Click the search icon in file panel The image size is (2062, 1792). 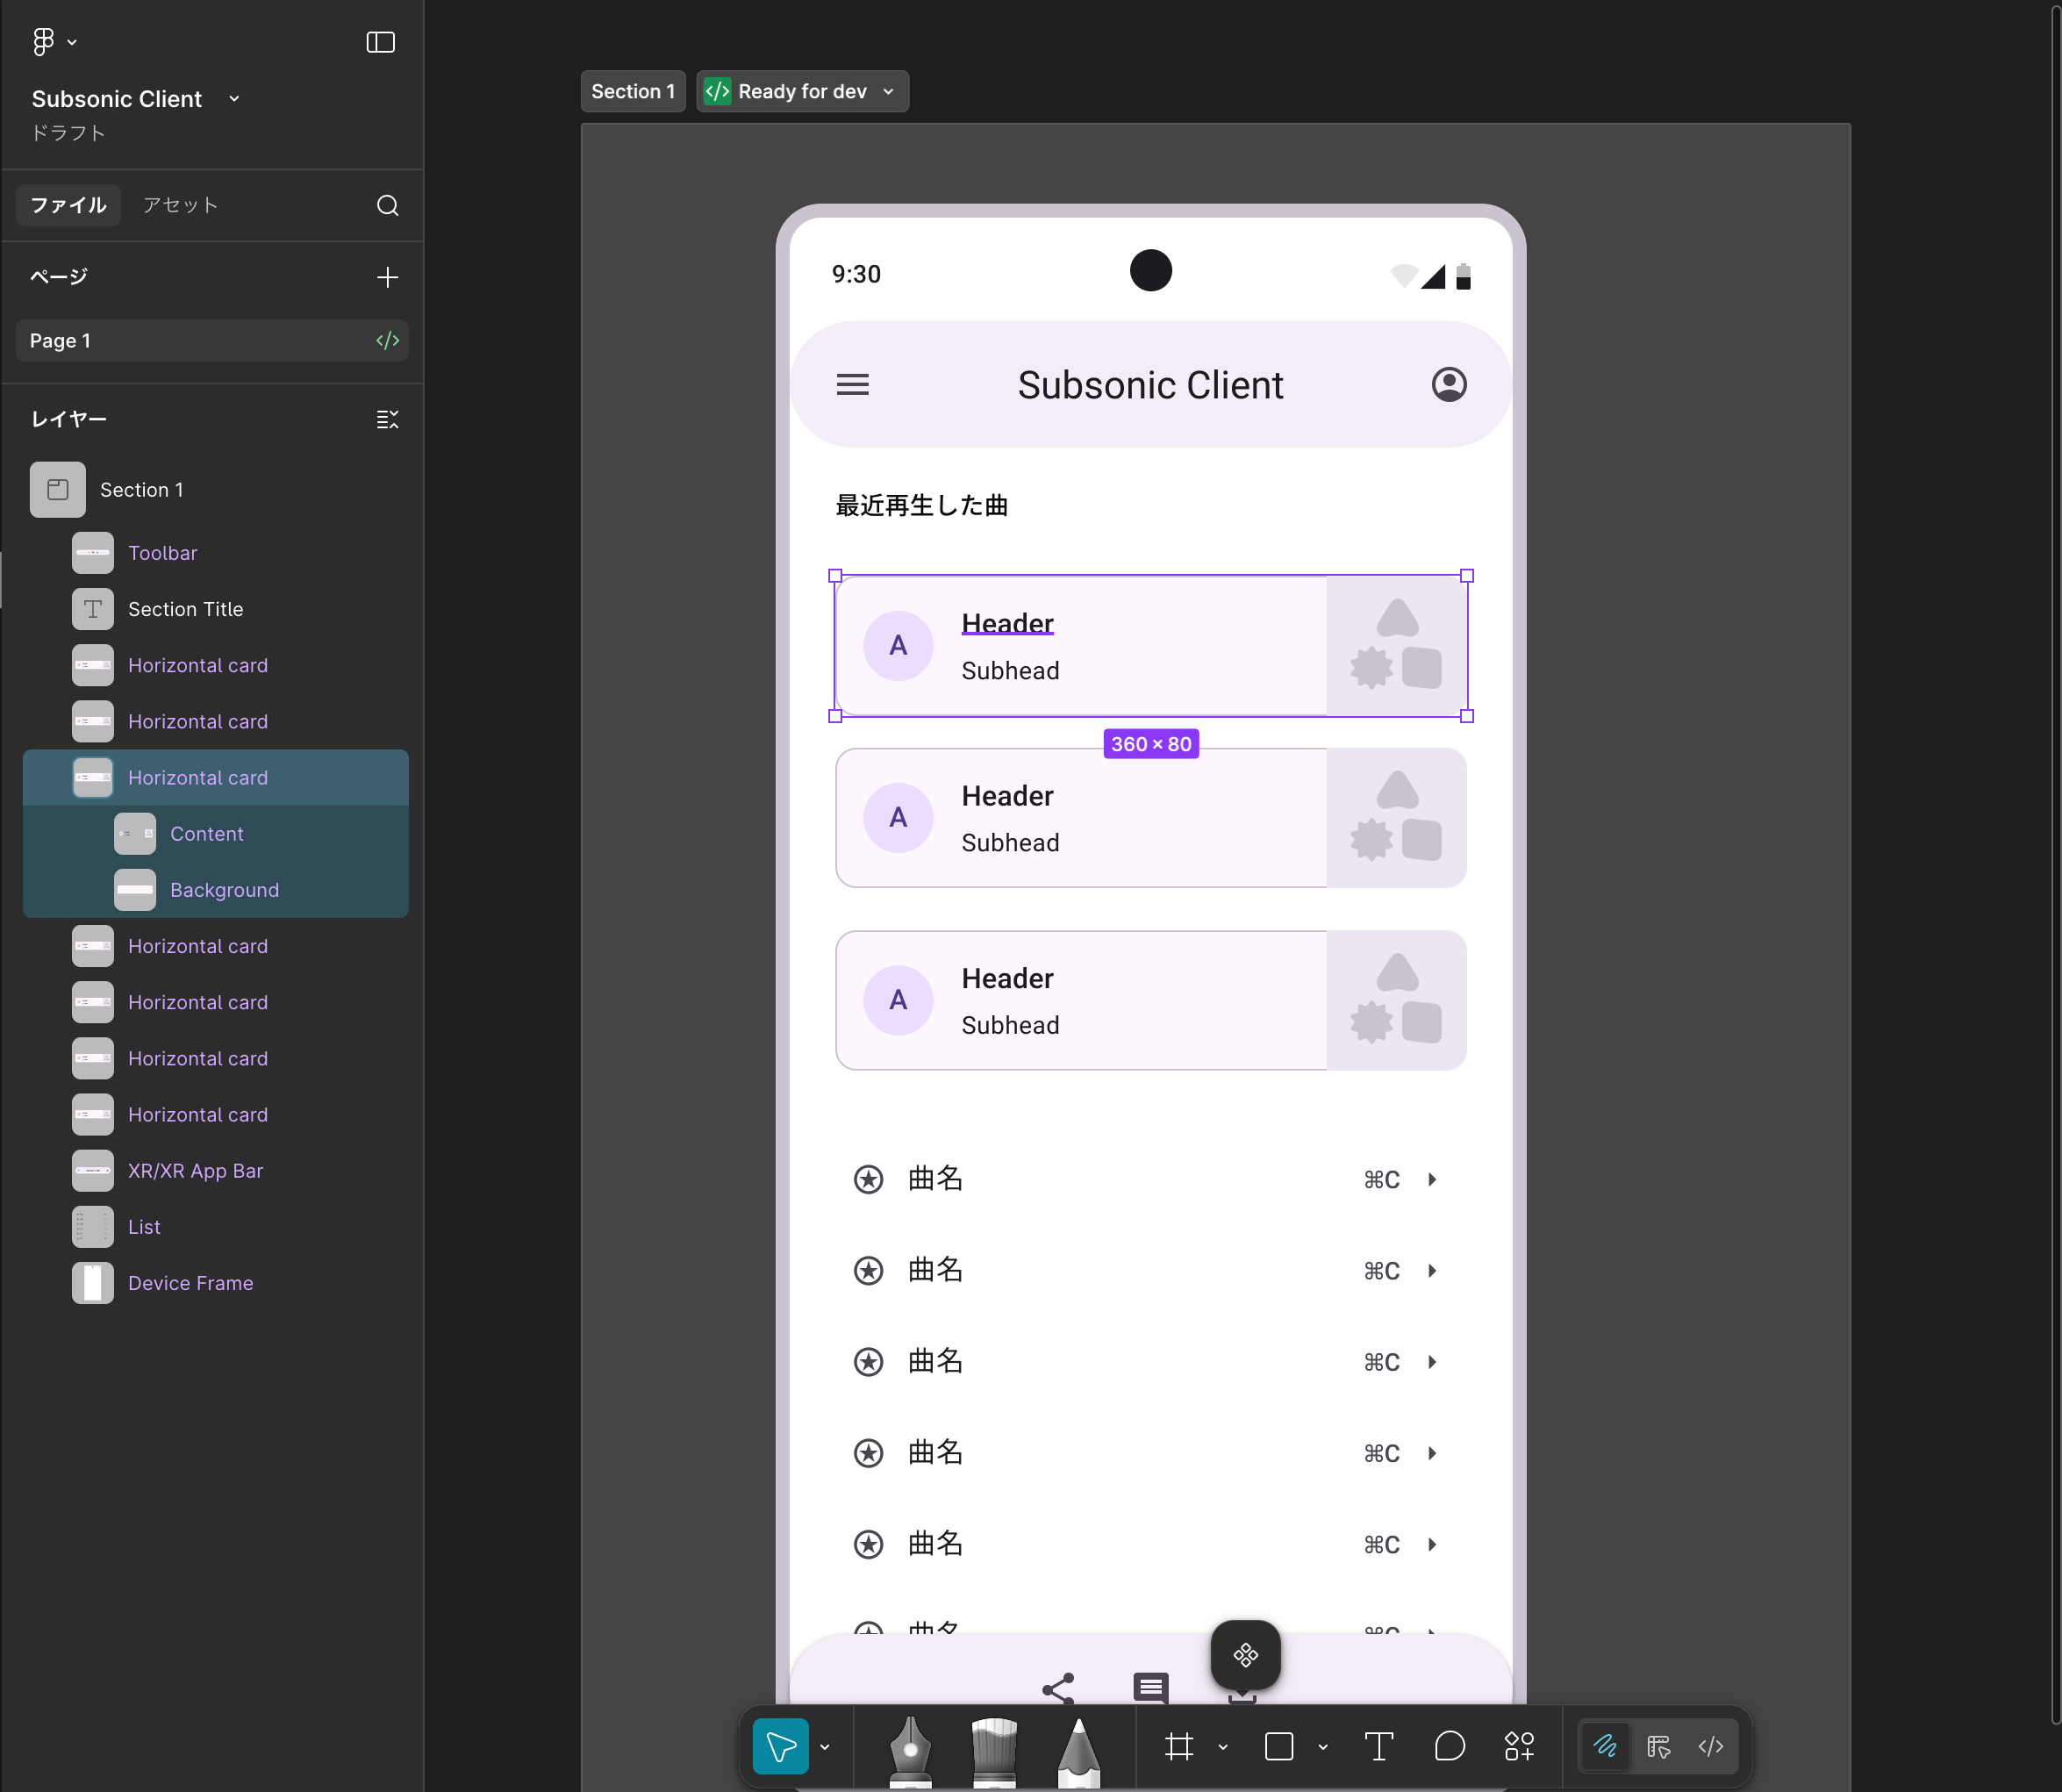pyautogui.click(x=388, y=205)
